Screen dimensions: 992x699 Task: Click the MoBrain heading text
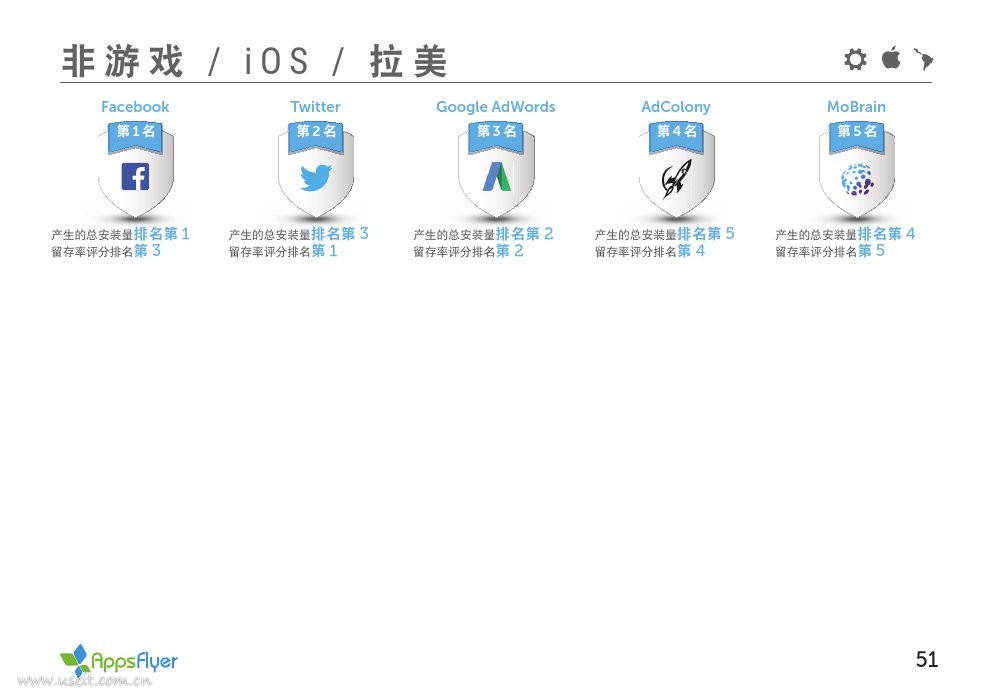pyautogui.click(x=857, y=106)
